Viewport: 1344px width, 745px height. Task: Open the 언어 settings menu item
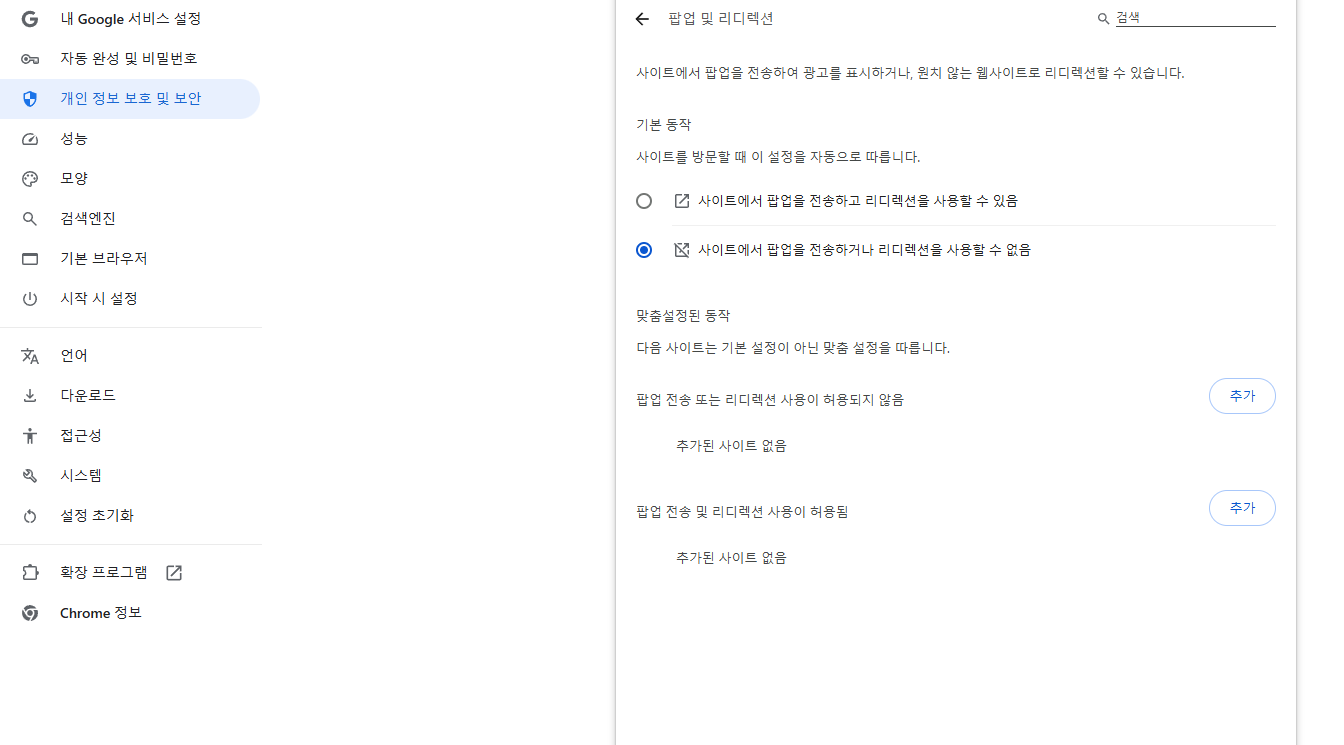(74, 356)
